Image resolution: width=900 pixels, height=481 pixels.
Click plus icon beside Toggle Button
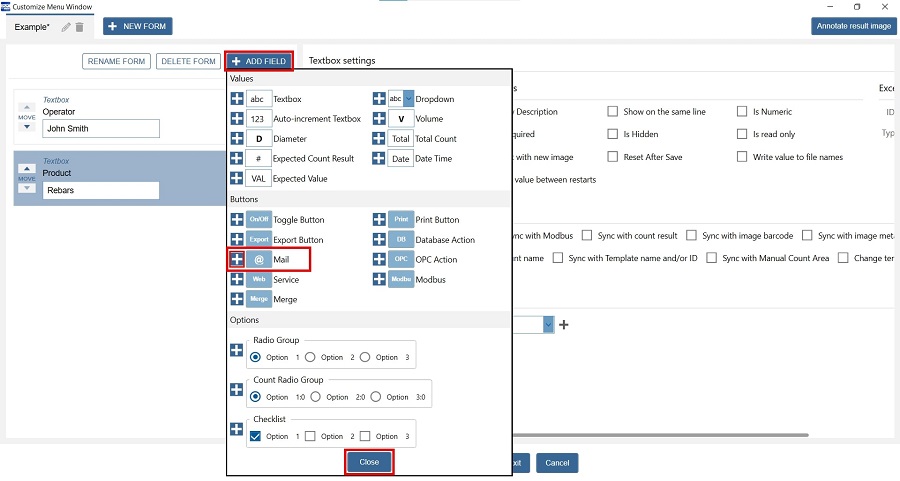[x=237, y=220]
